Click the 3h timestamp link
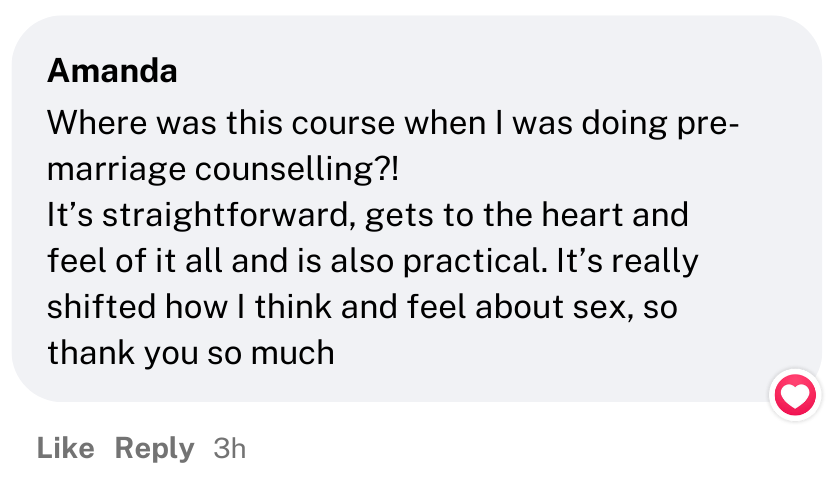This screenshot has height=484, width=835. click(229, 448)
